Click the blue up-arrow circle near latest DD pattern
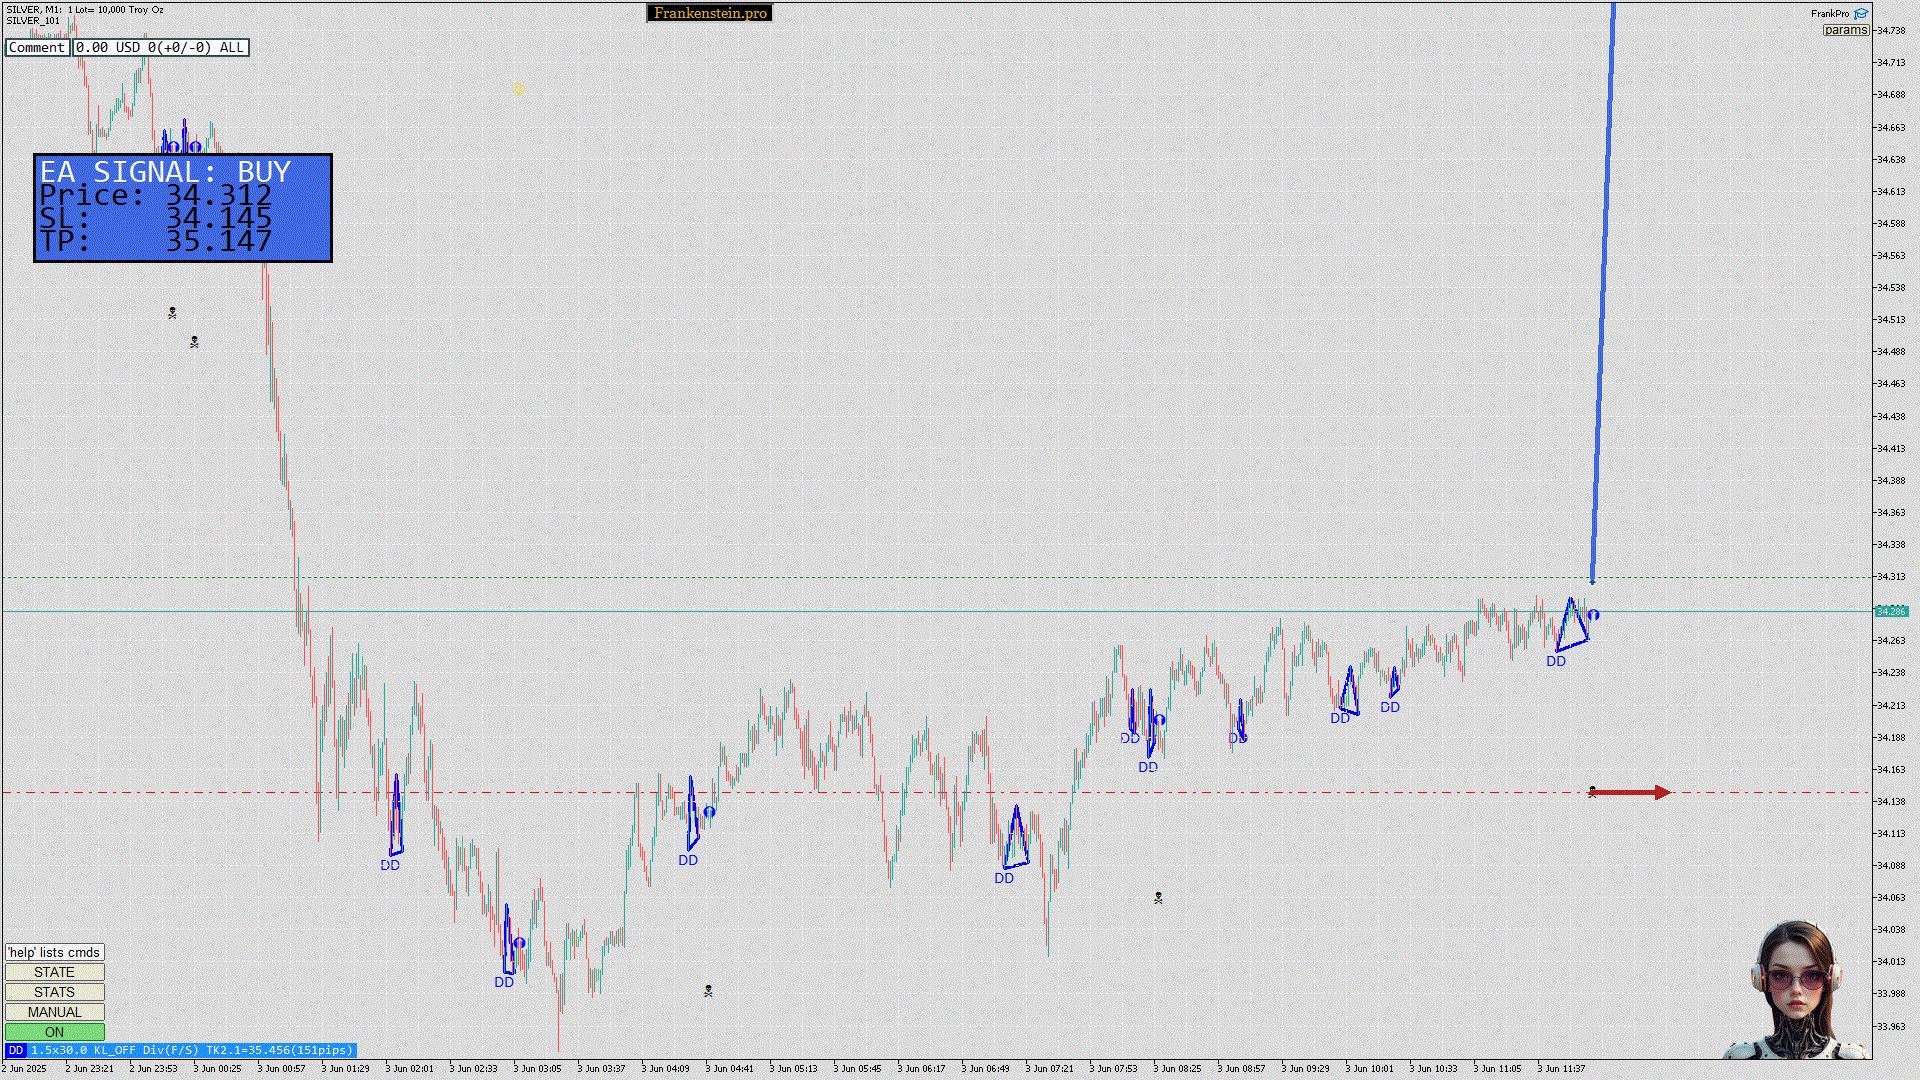Viewport: 1920px width, 1080px height. coord(1593,615)
